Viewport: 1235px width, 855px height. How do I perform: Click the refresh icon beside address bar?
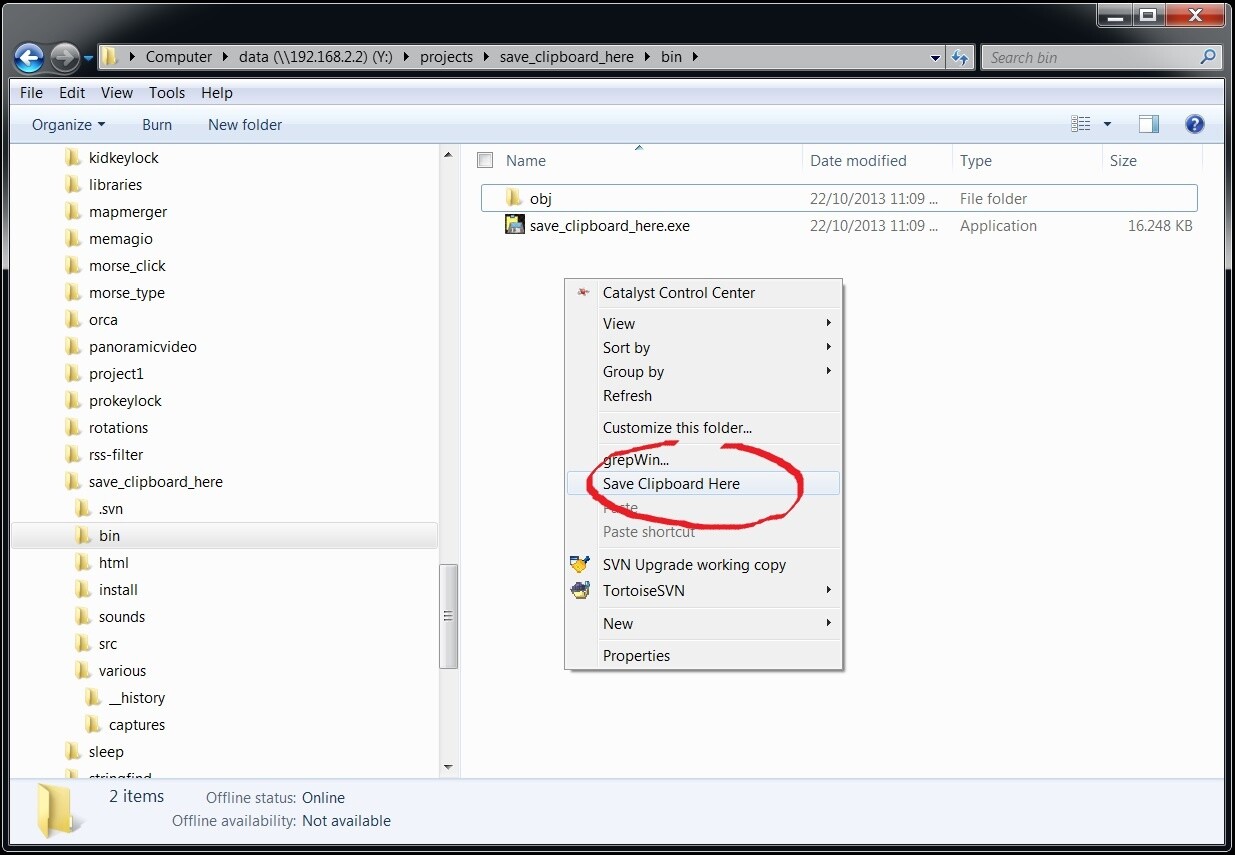coord(961,57)
